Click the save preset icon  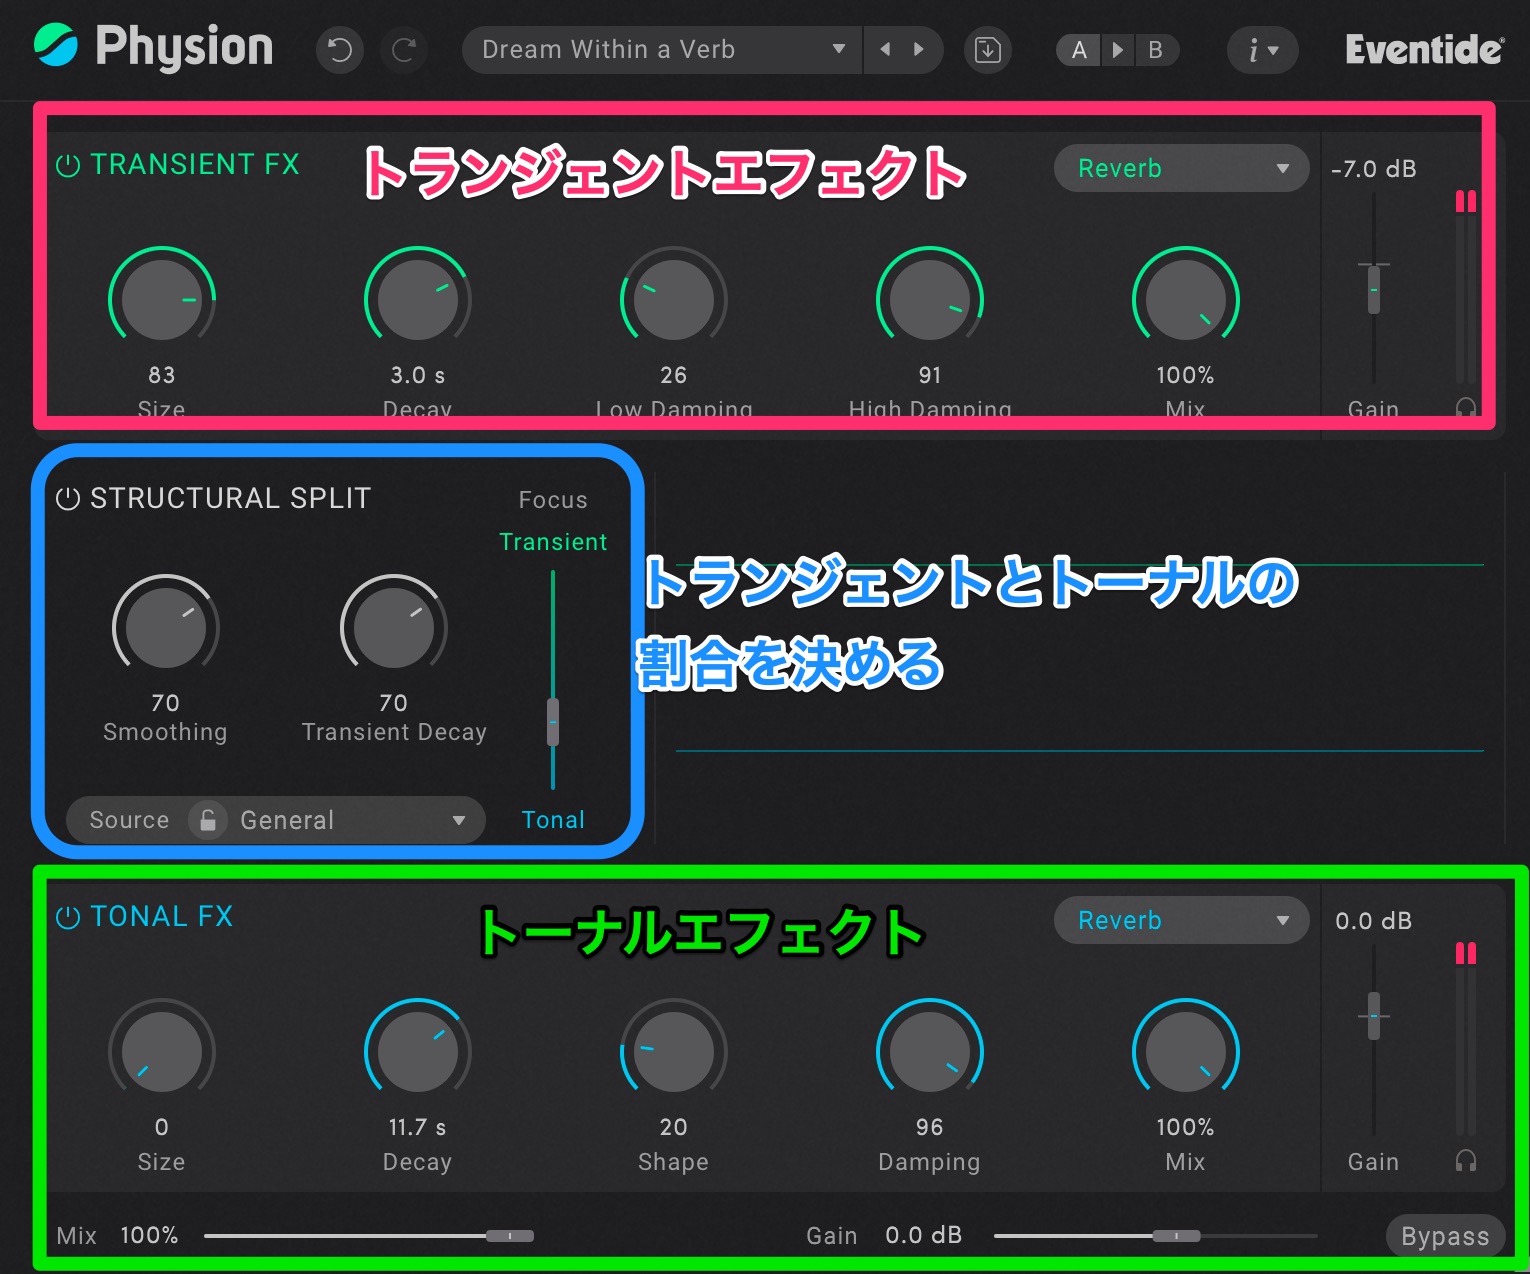pyautogui.click(x=987, y=50)
